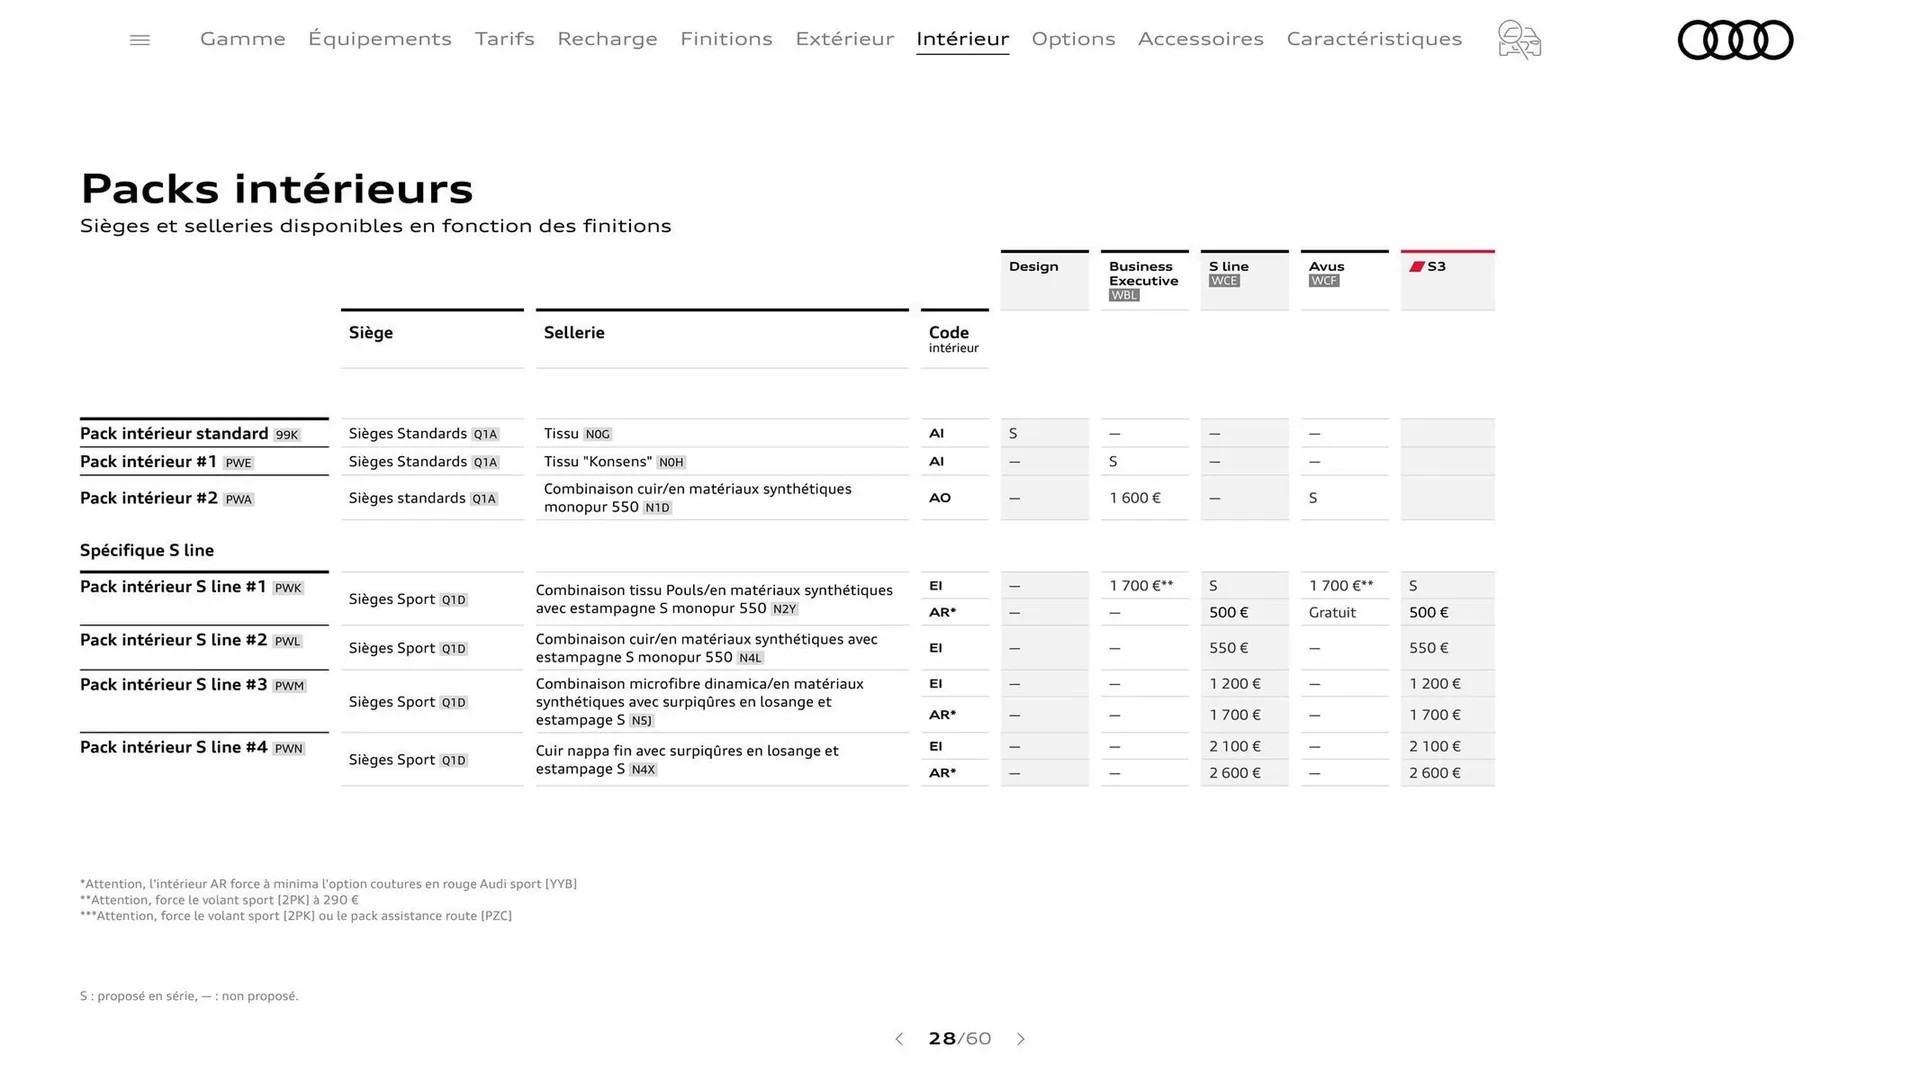Select the PWA code tag on Pack intérieur #2
The height and width of the screenshot is (1080, 1920).
pos(240,498)
